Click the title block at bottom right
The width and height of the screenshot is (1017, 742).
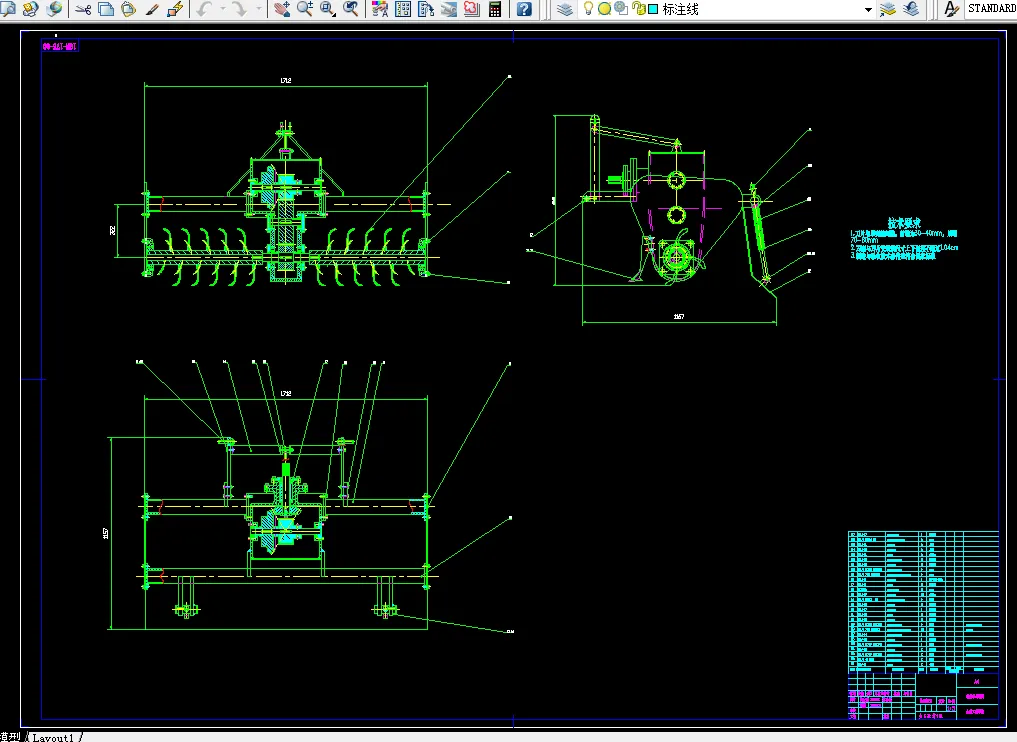(924, 696)
